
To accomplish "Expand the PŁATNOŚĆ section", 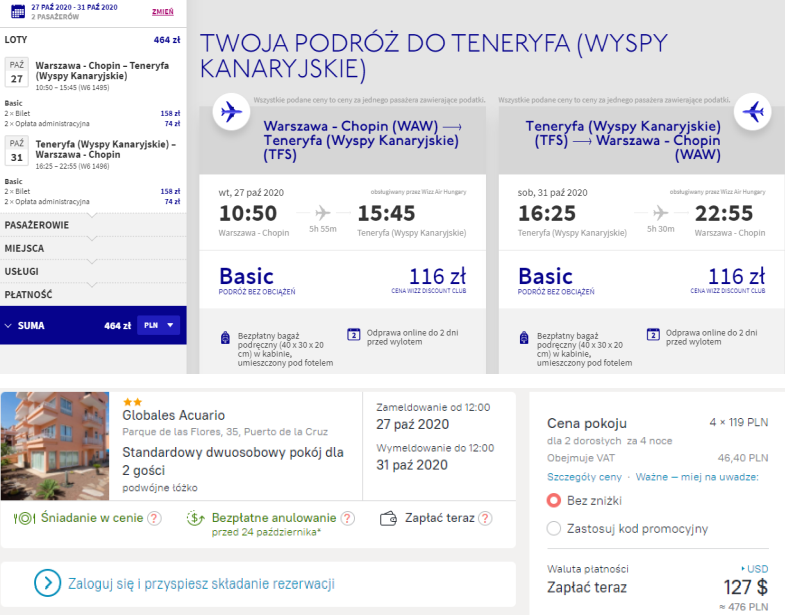I will point(93,294).
